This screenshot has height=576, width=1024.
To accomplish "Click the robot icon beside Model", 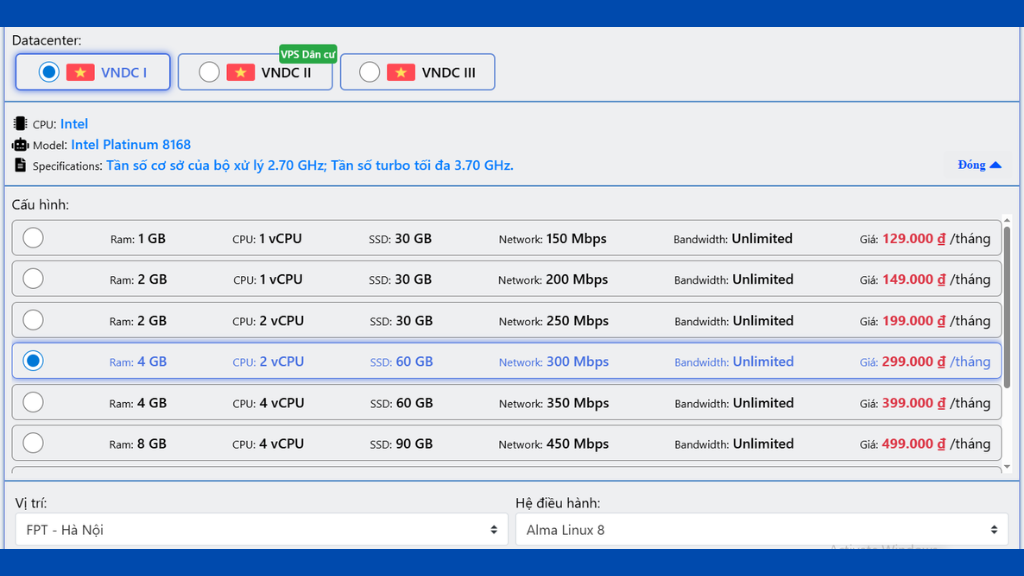I will [x=20, y=145].
